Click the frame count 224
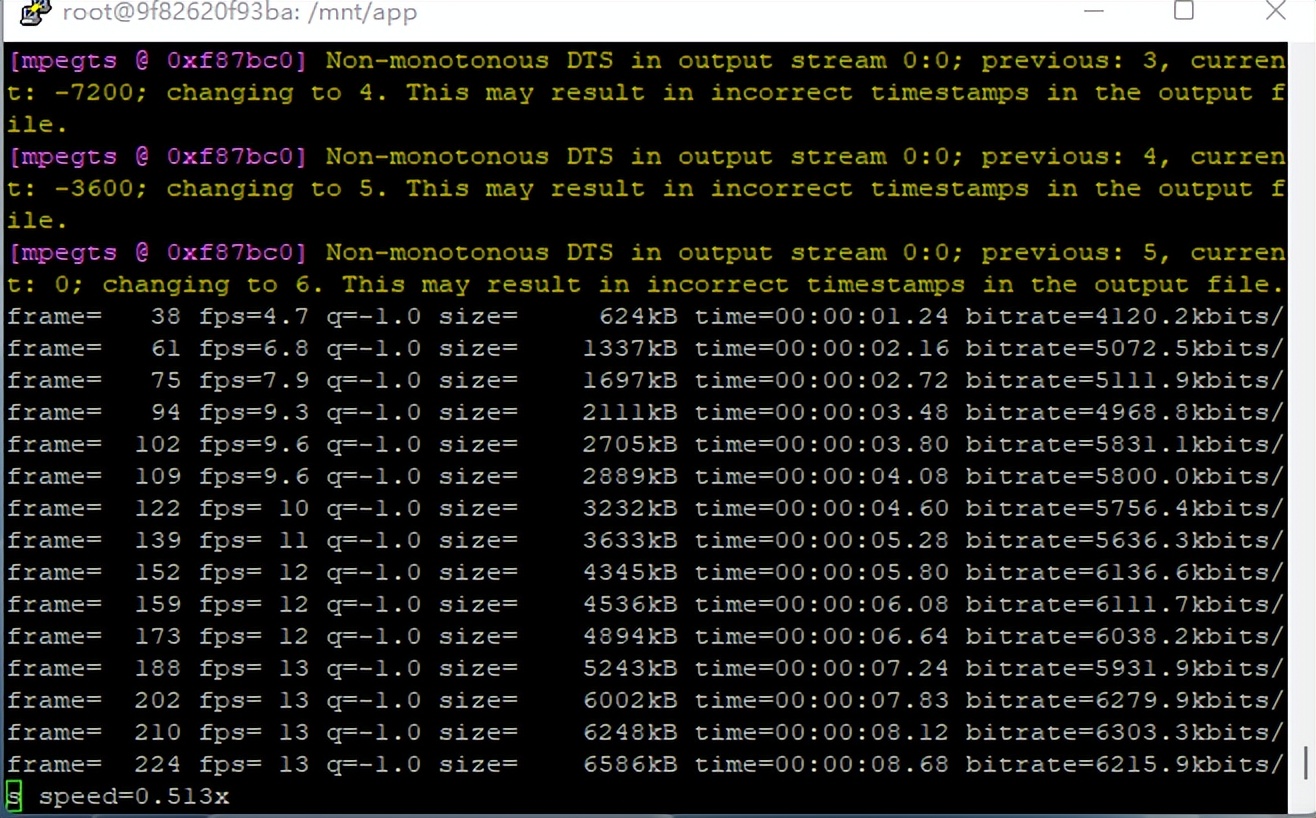This screenshot has width=1316, height=818. pos(158,765)
